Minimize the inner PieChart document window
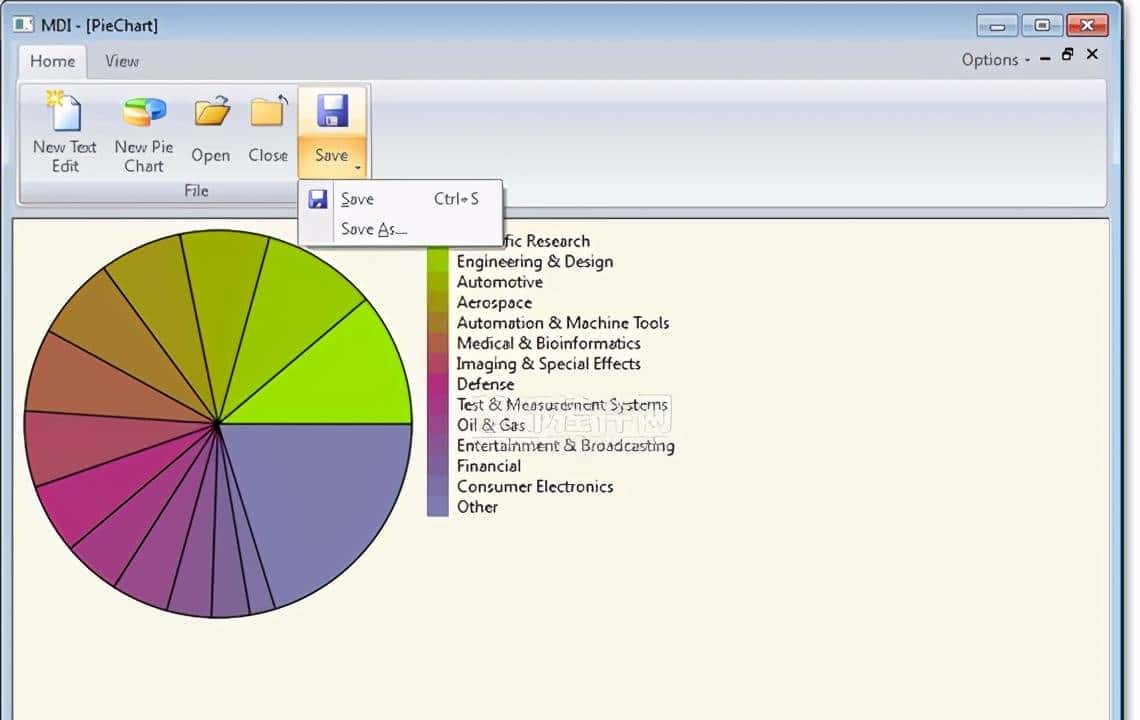The width and height of the screenshot is (1140, 720). click(x=1045, y=59)
